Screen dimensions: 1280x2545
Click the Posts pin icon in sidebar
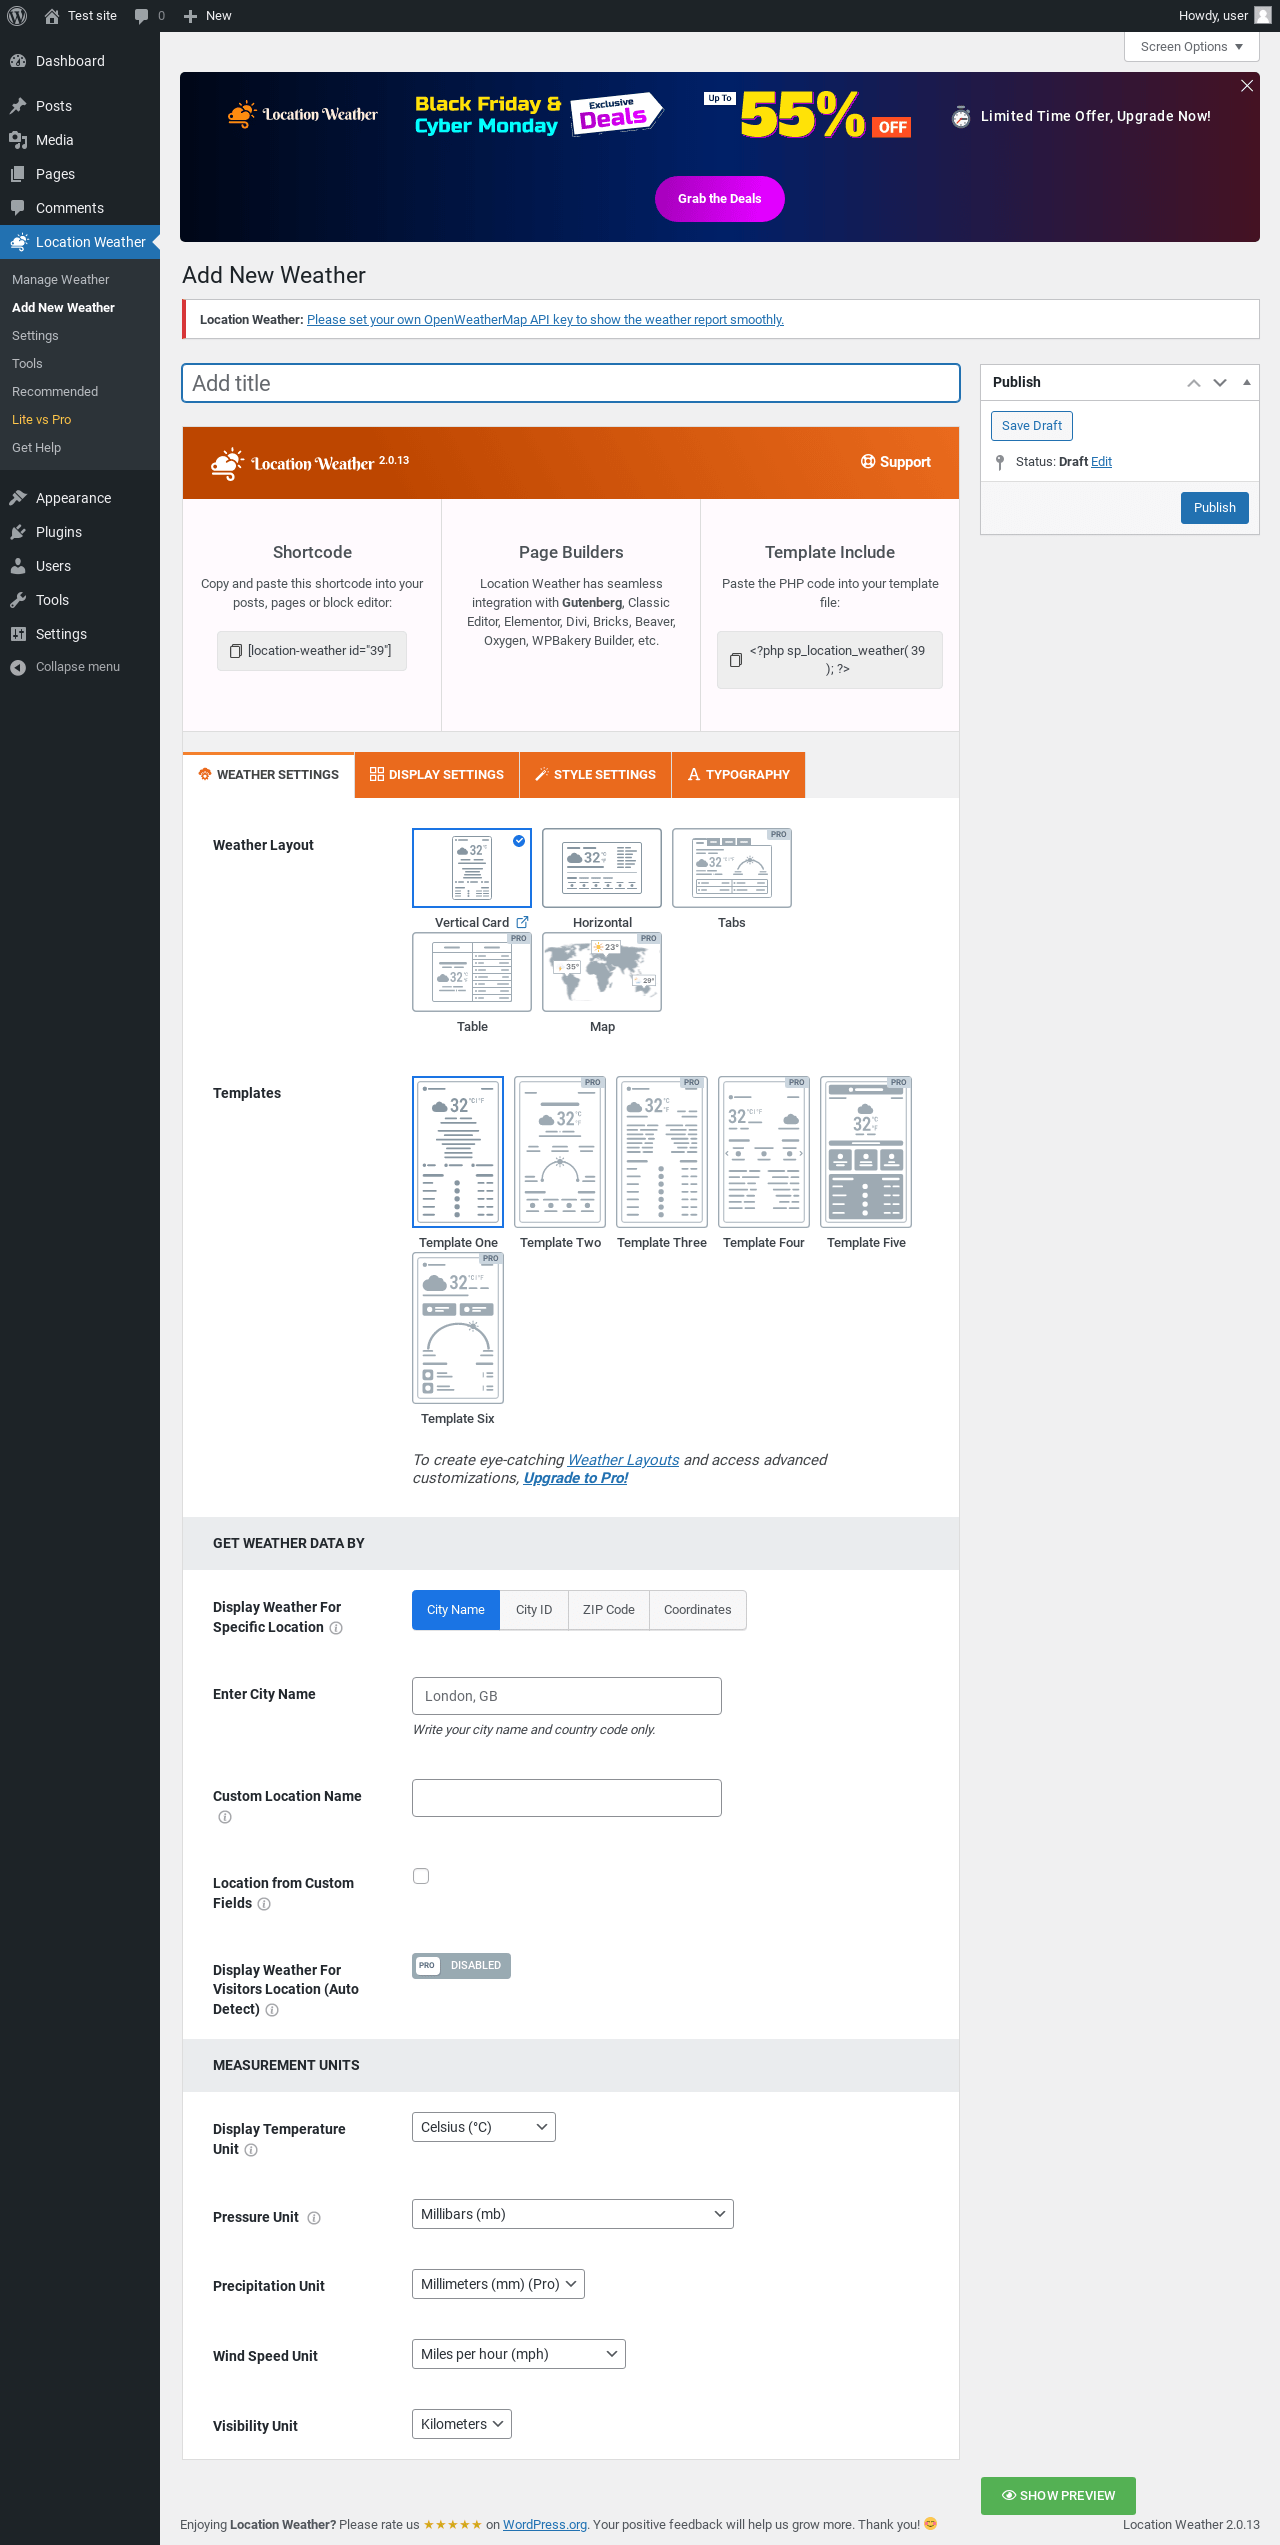18,106
